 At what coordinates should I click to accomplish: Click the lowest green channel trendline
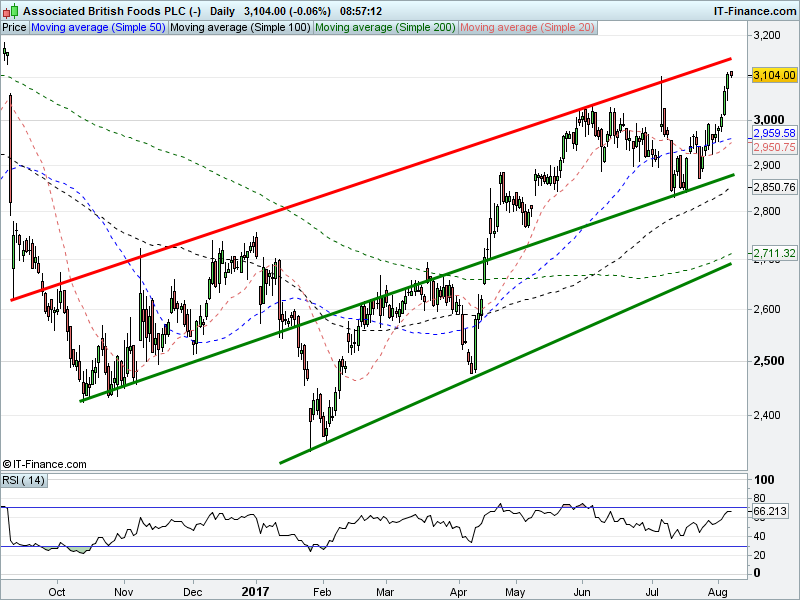tap(506, 363)
